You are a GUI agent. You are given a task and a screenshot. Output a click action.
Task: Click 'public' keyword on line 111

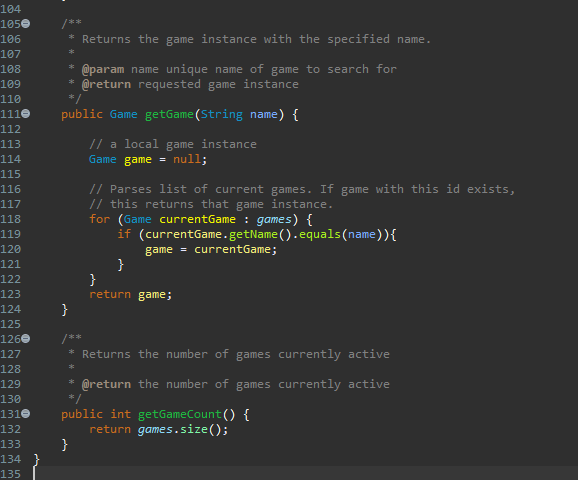(x=82, y=115)
